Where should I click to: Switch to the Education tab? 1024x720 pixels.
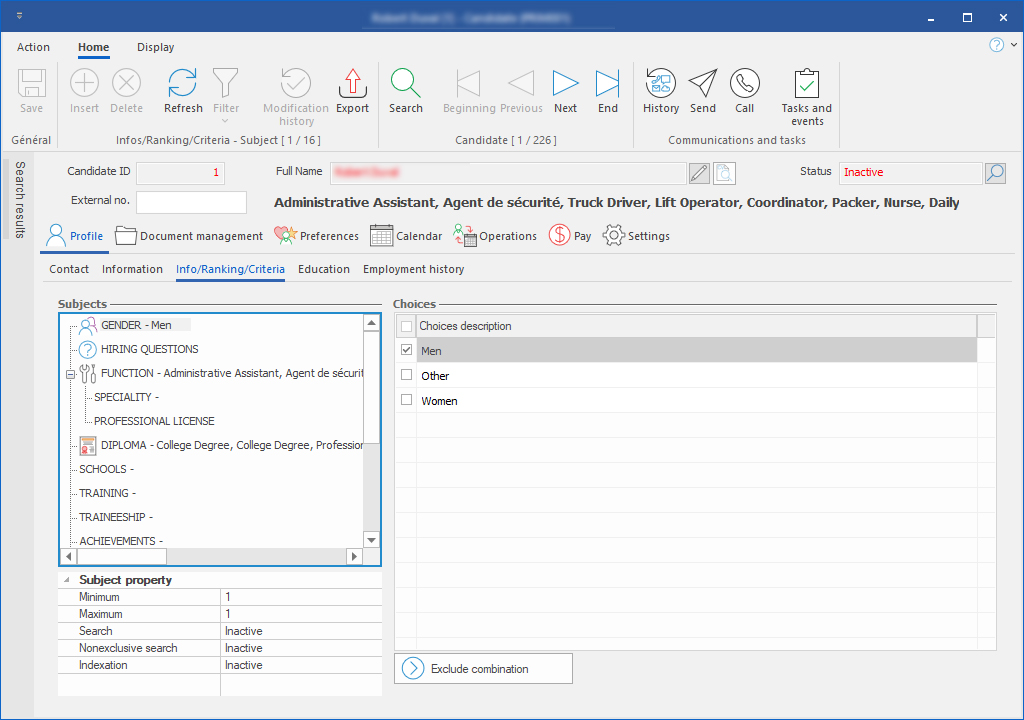click(x=324, y=269)
